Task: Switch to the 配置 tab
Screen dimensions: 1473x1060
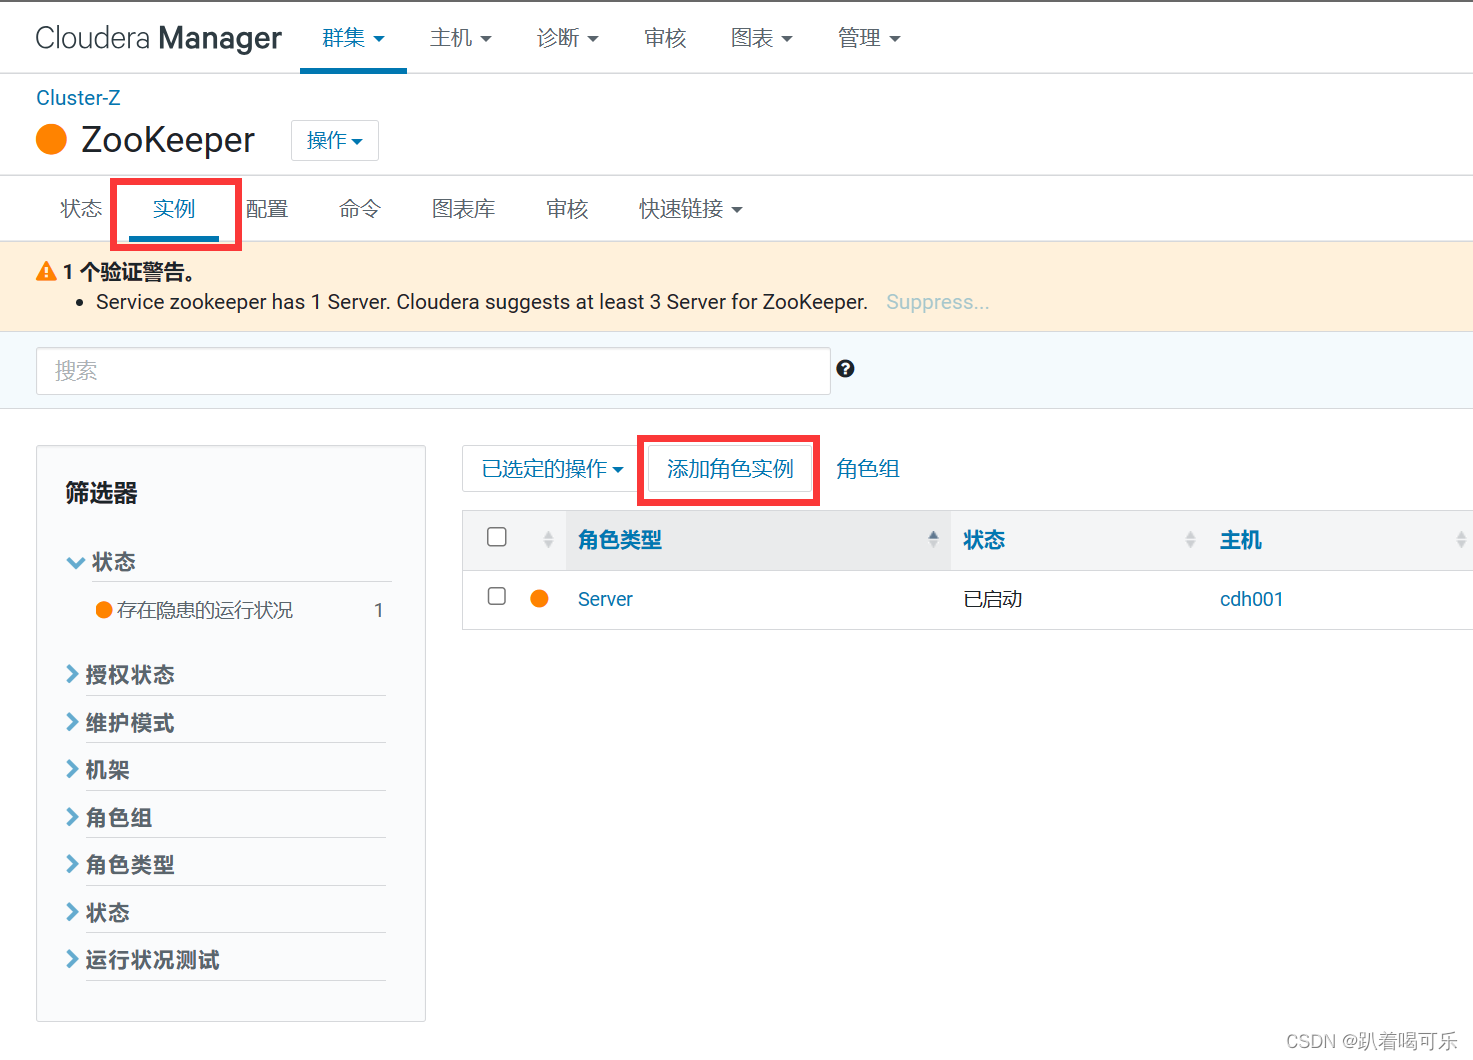Action: click(267, 209)
